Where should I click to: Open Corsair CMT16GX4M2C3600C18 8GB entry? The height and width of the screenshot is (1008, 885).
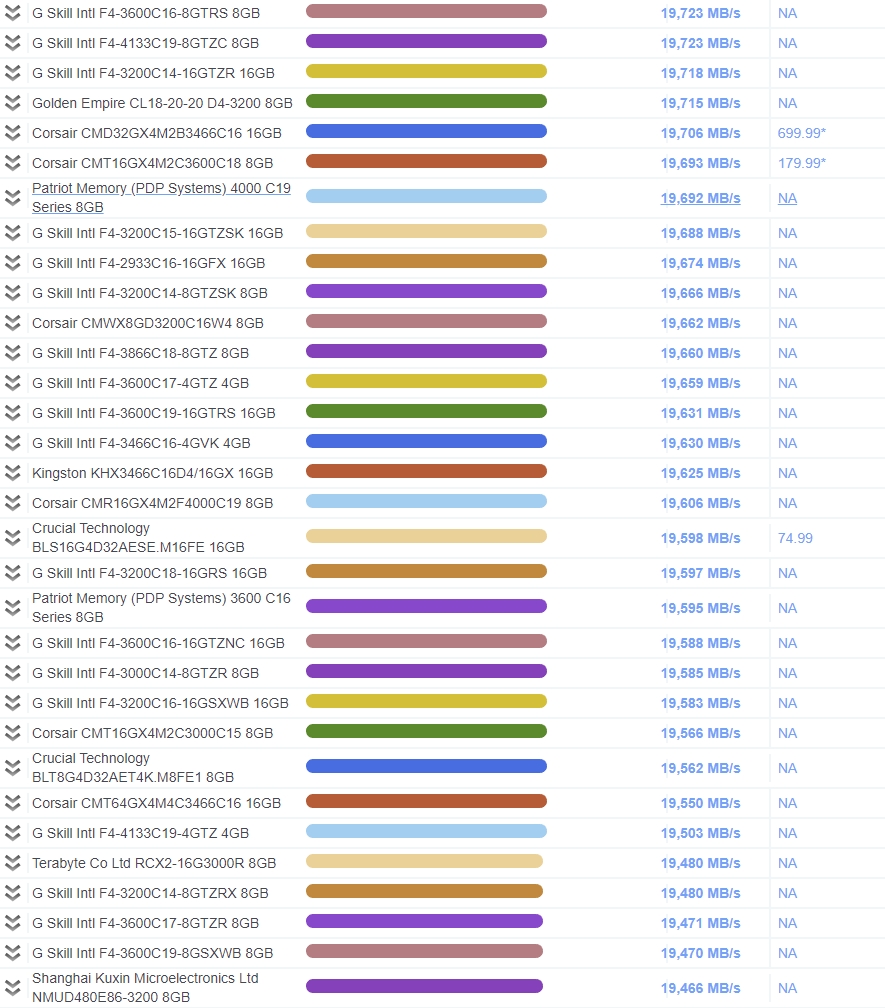point(153,163)
